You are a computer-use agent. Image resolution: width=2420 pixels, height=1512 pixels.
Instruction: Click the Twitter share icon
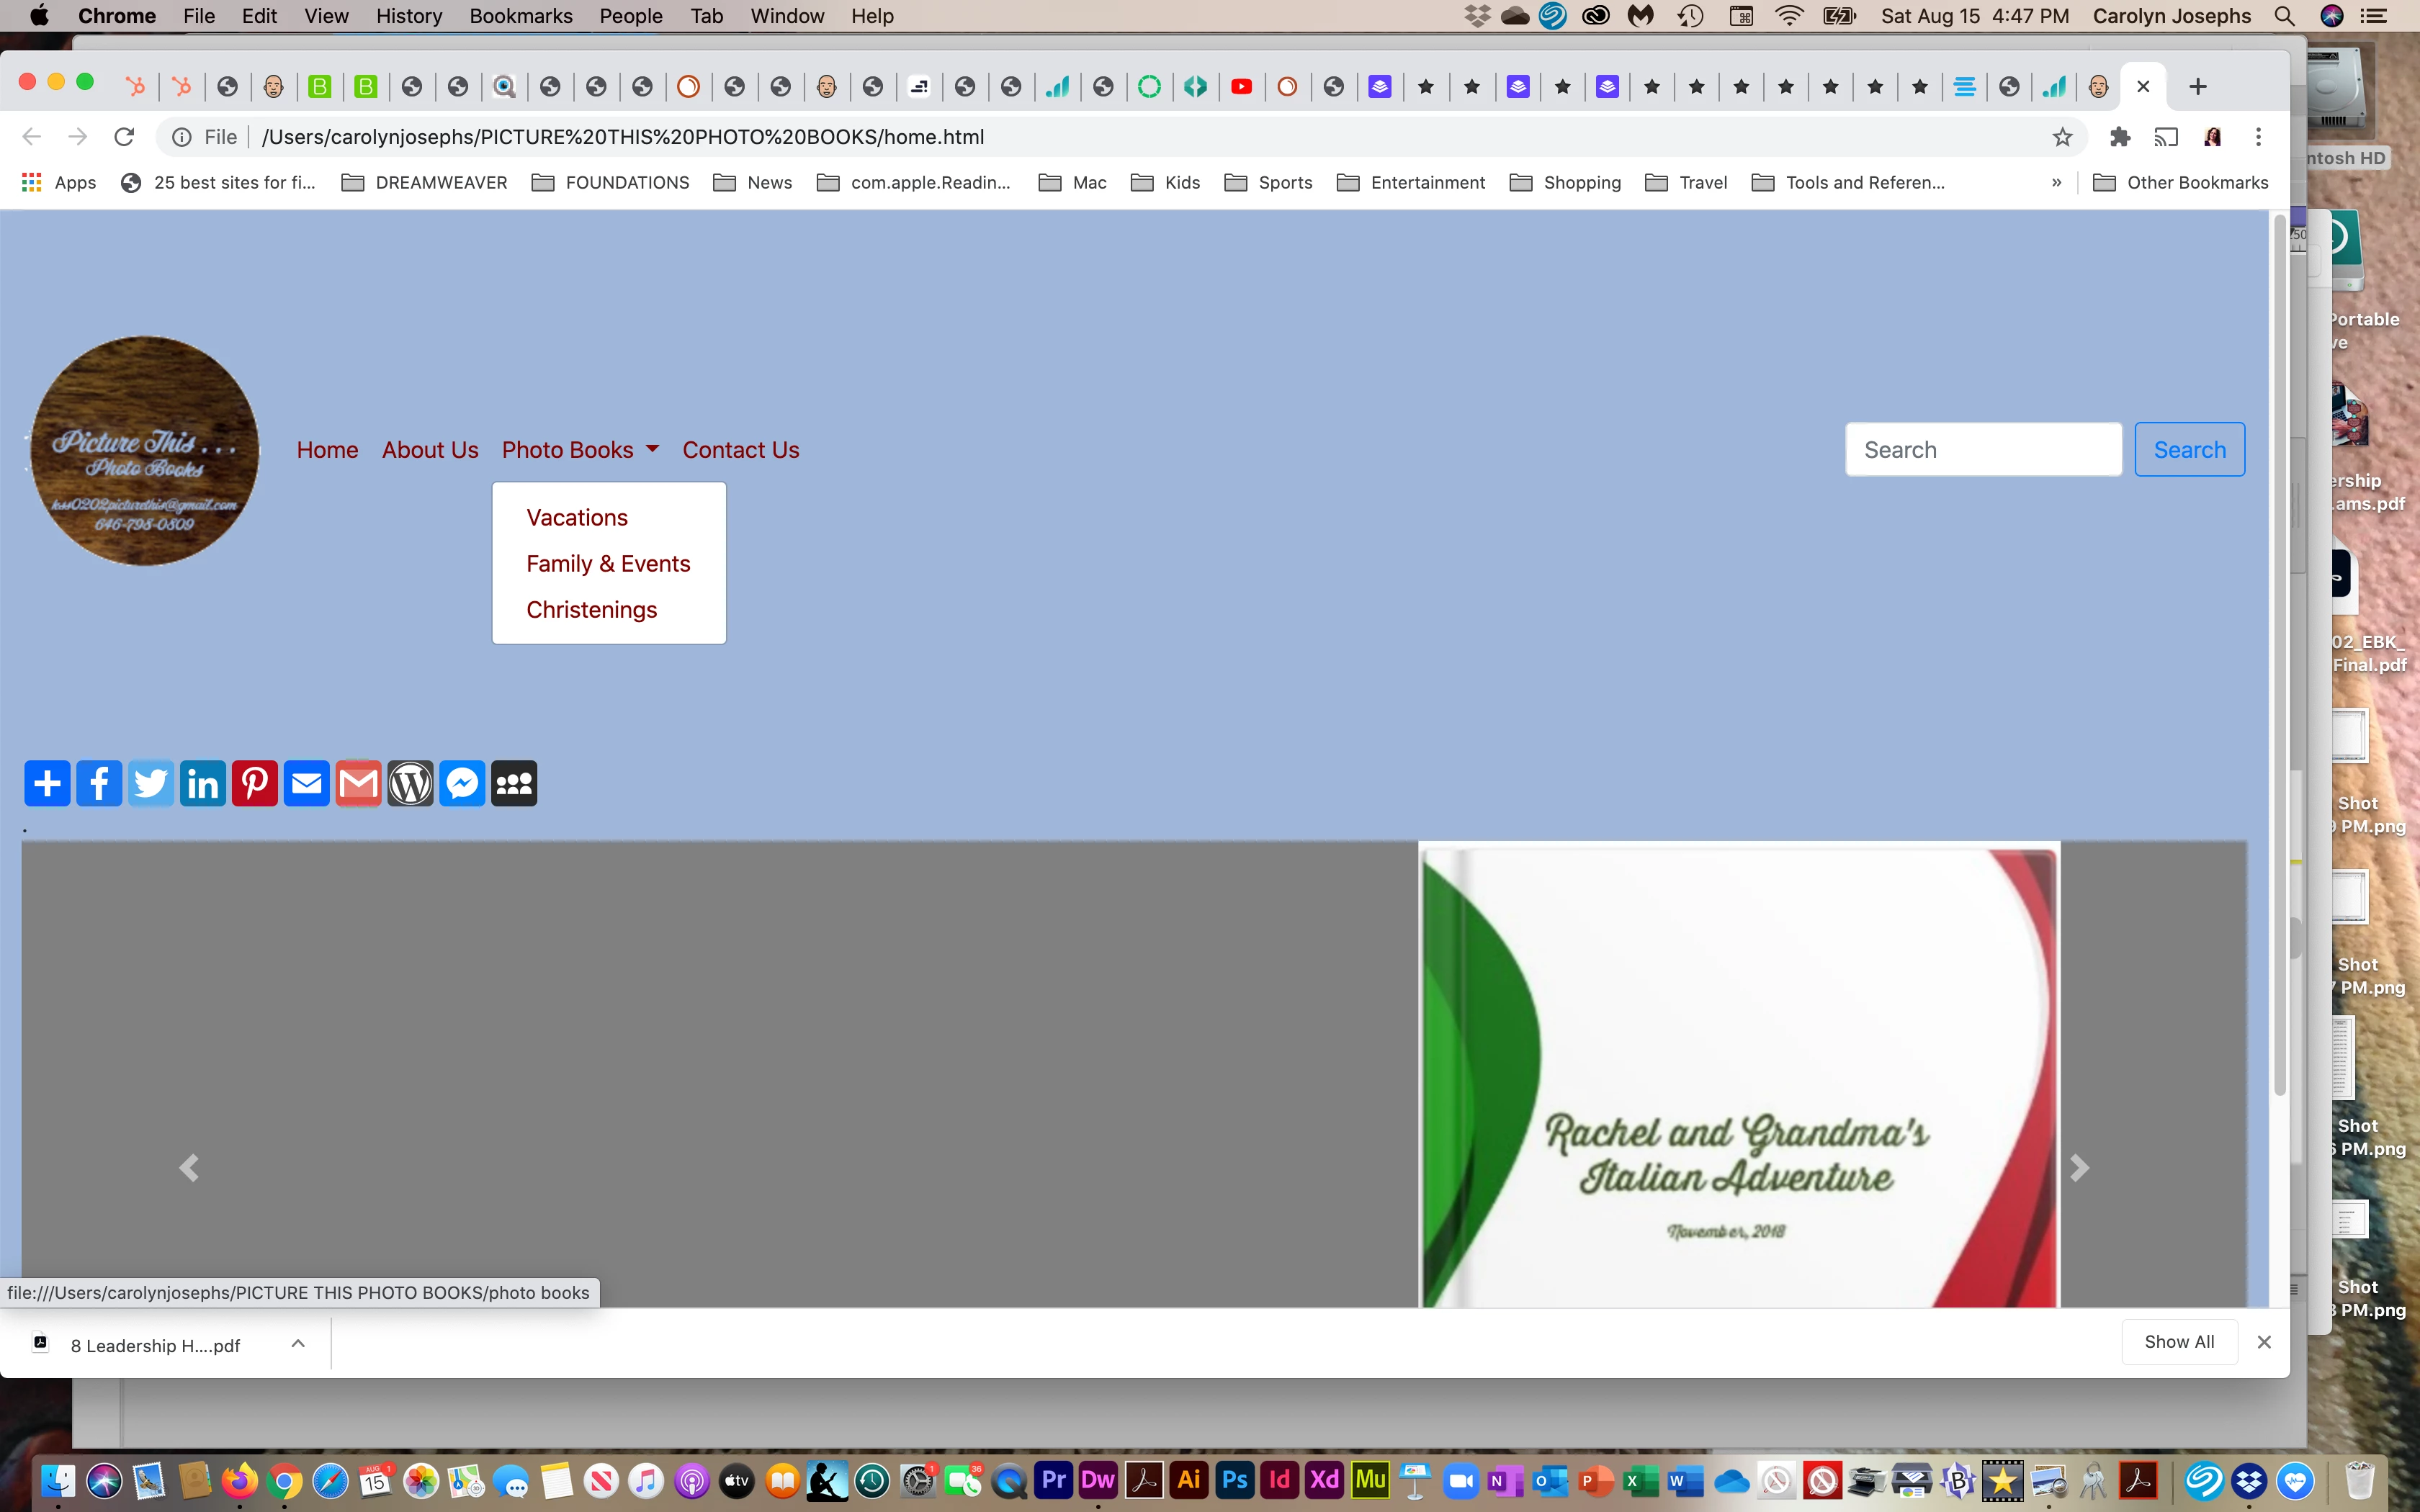[151, 783]
